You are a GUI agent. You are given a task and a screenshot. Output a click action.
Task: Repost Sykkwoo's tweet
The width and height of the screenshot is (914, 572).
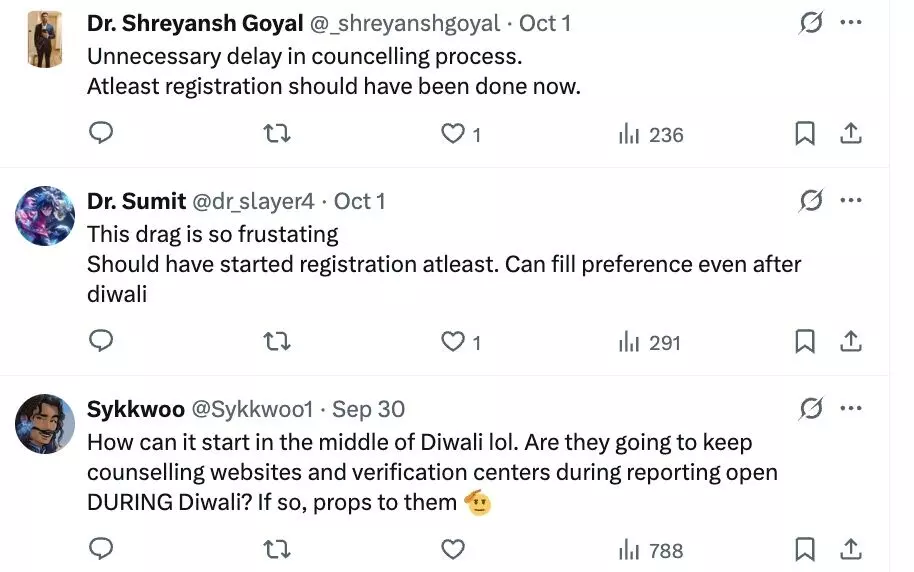point(276,549)
